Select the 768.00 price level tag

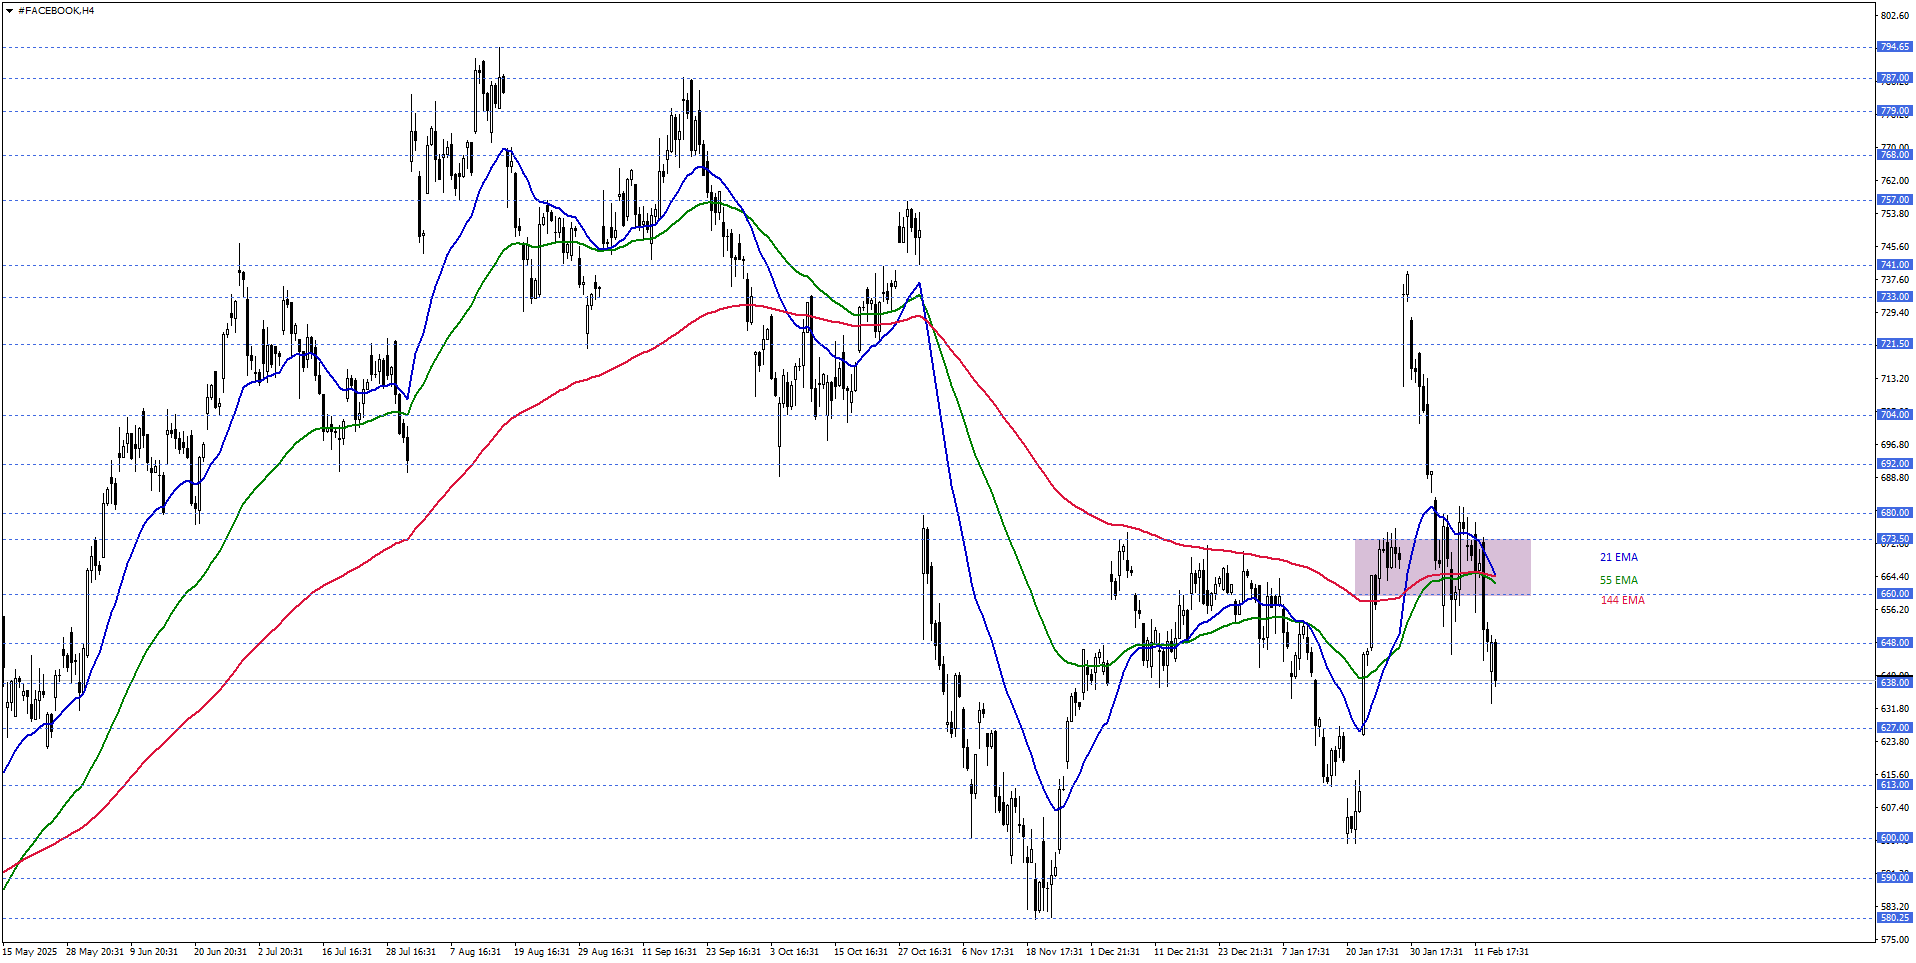click(1894, 155)
